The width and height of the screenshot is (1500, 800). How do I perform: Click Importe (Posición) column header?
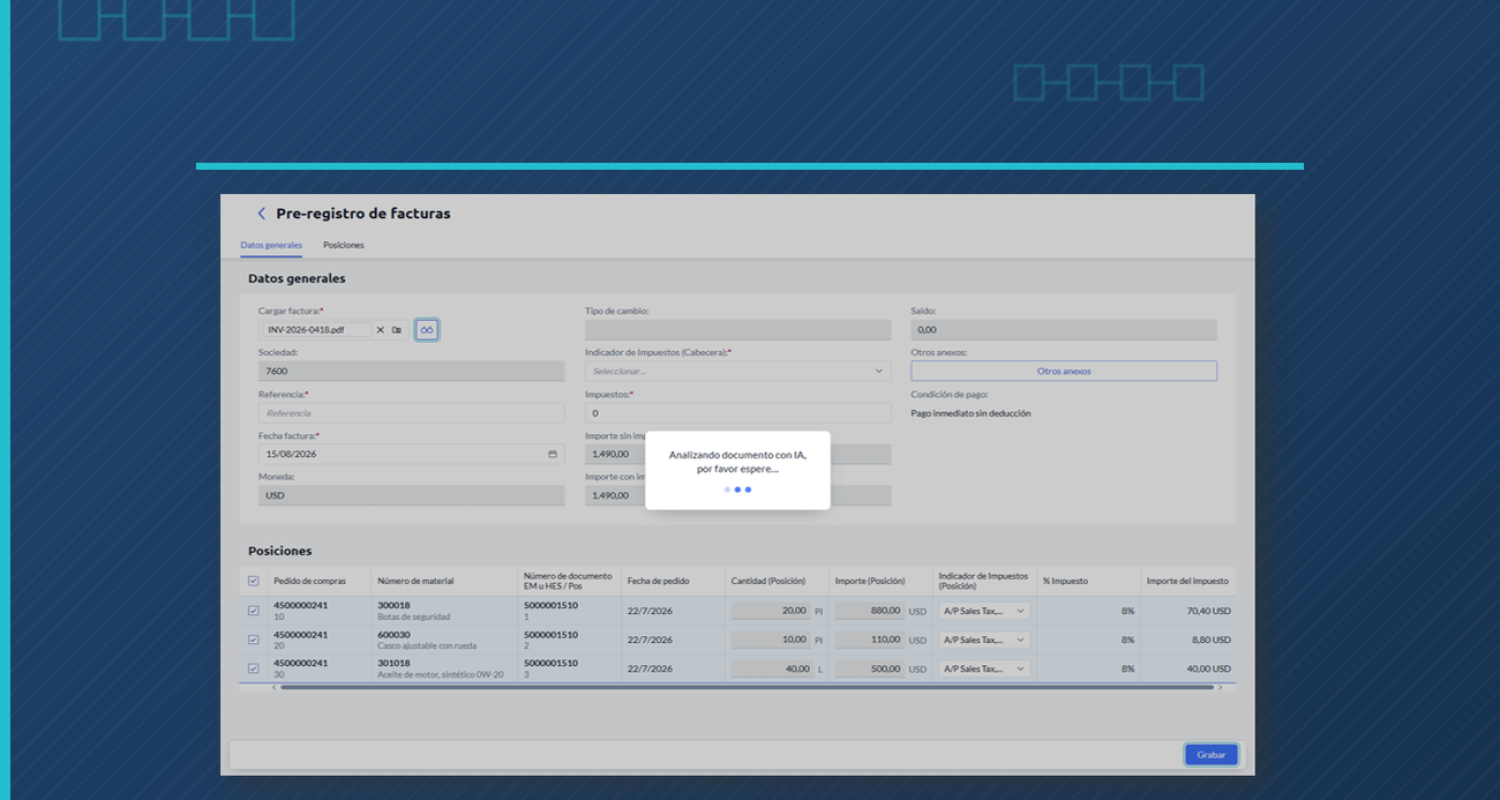pos(870,581)
